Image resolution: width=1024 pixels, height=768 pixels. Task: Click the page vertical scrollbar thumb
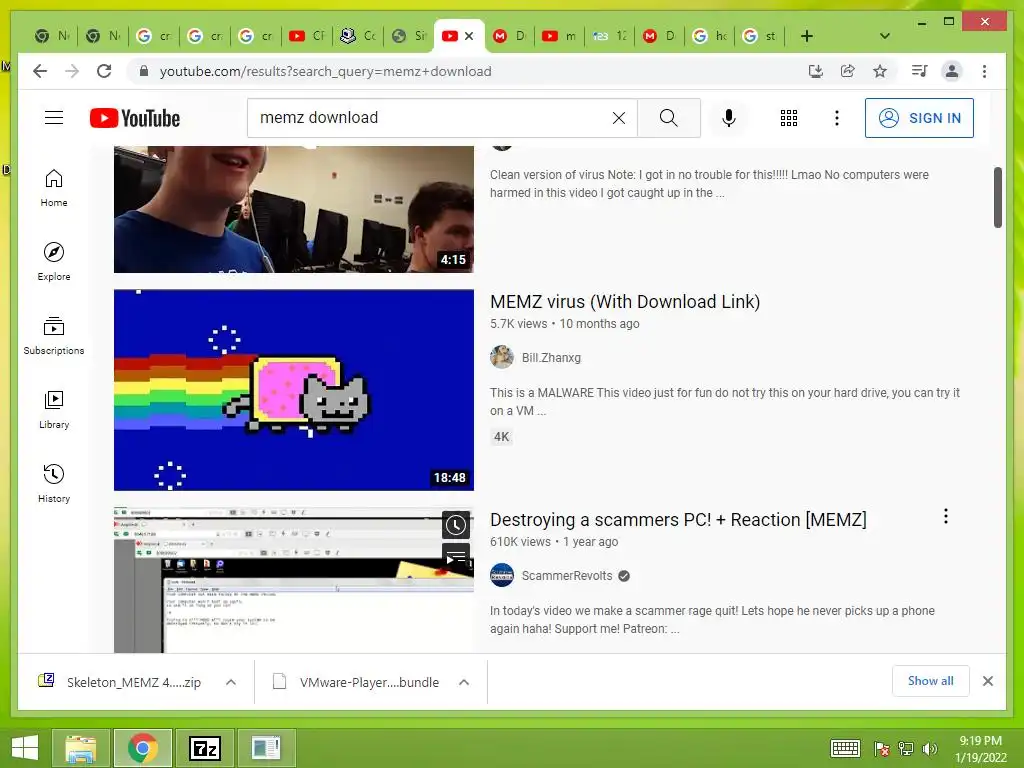pyautogui.click(x=998, y=198)
